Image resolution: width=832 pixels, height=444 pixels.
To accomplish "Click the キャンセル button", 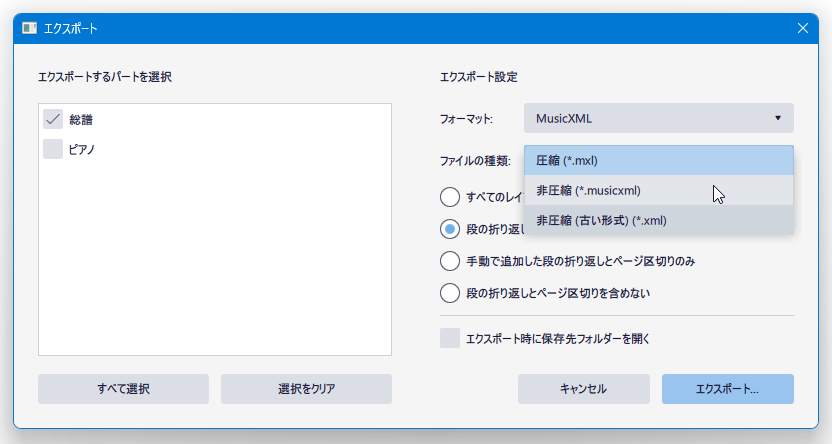I will coord(584,389).
